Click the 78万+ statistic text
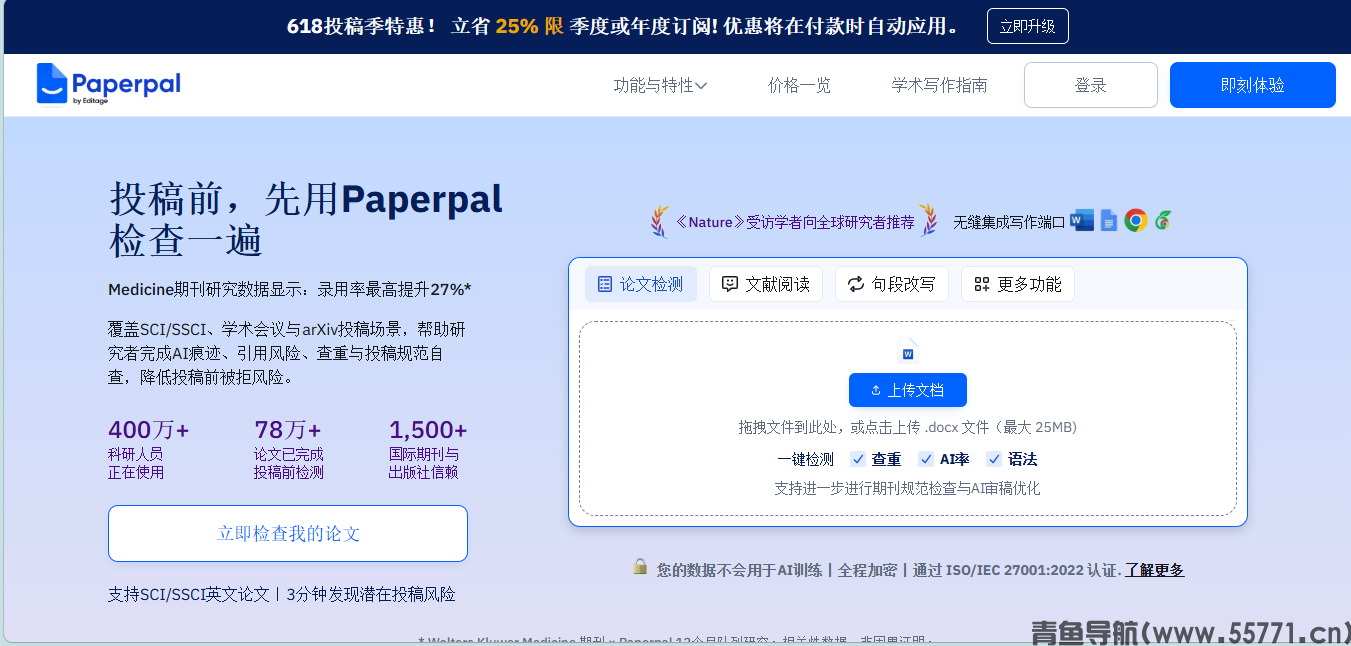 click(288, 430)
